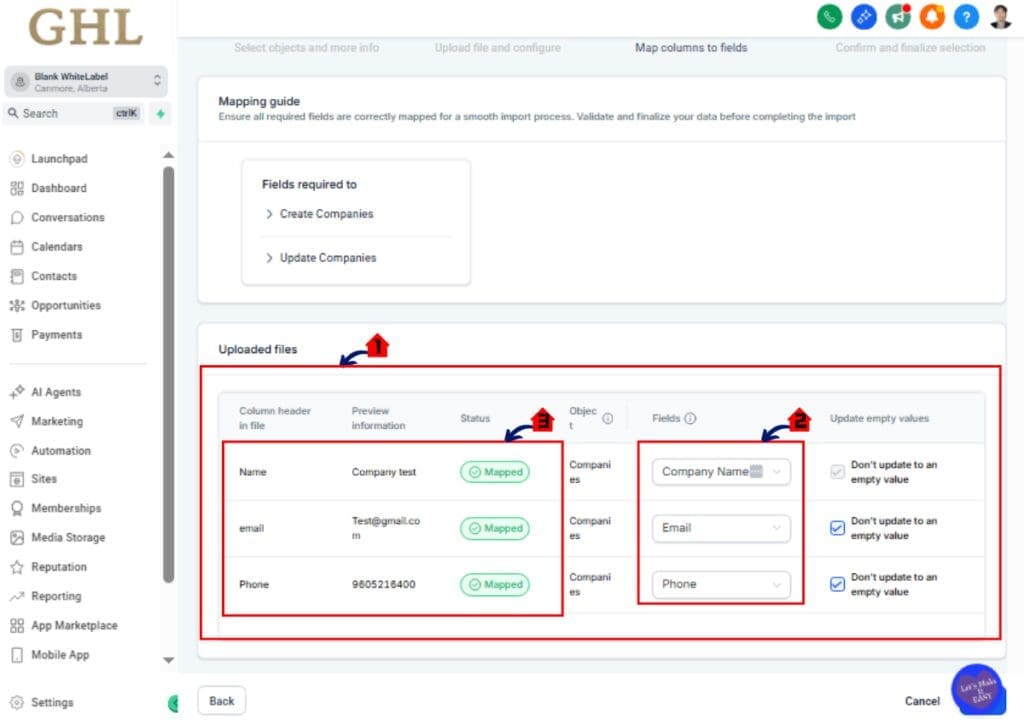Select the AI Agents sidebar icon
Image resolution: width=1024 pixels, height=725 pixels.
tap(19, 392)
